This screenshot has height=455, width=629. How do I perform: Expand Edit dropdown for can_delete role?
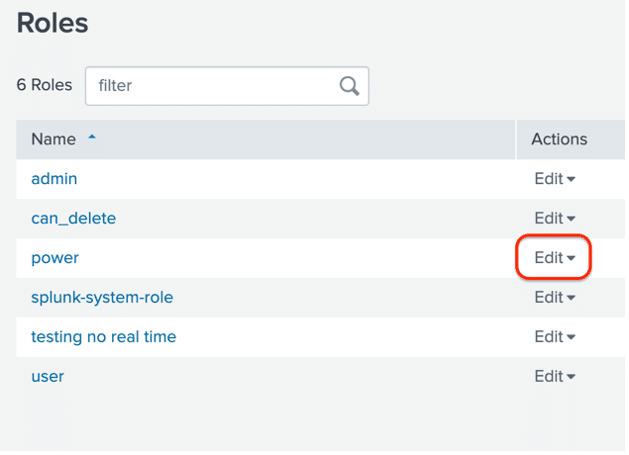point(555,218)
